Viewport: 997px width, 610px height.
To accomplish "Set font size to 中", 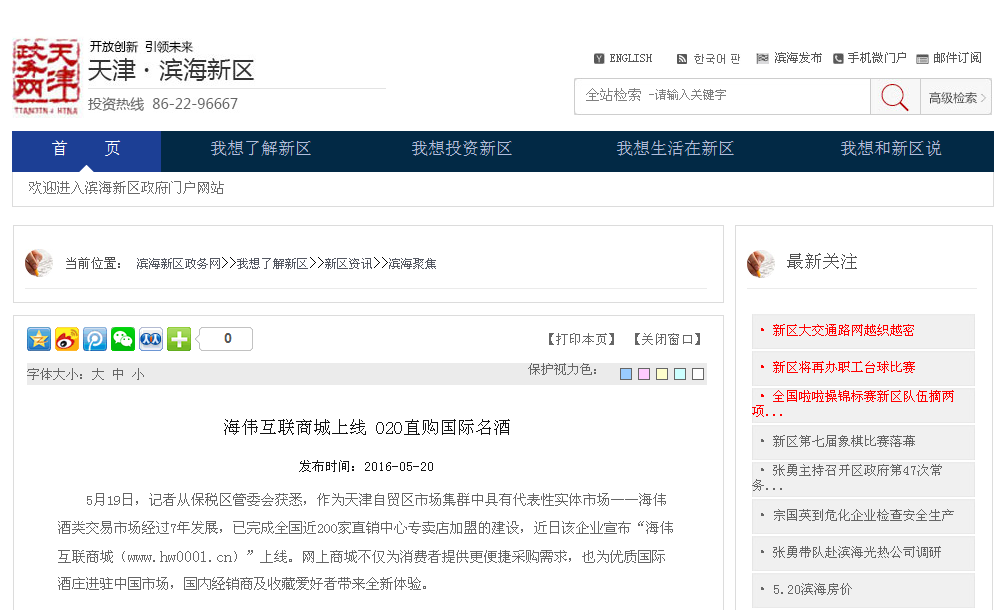I will (x=118, y=375).
